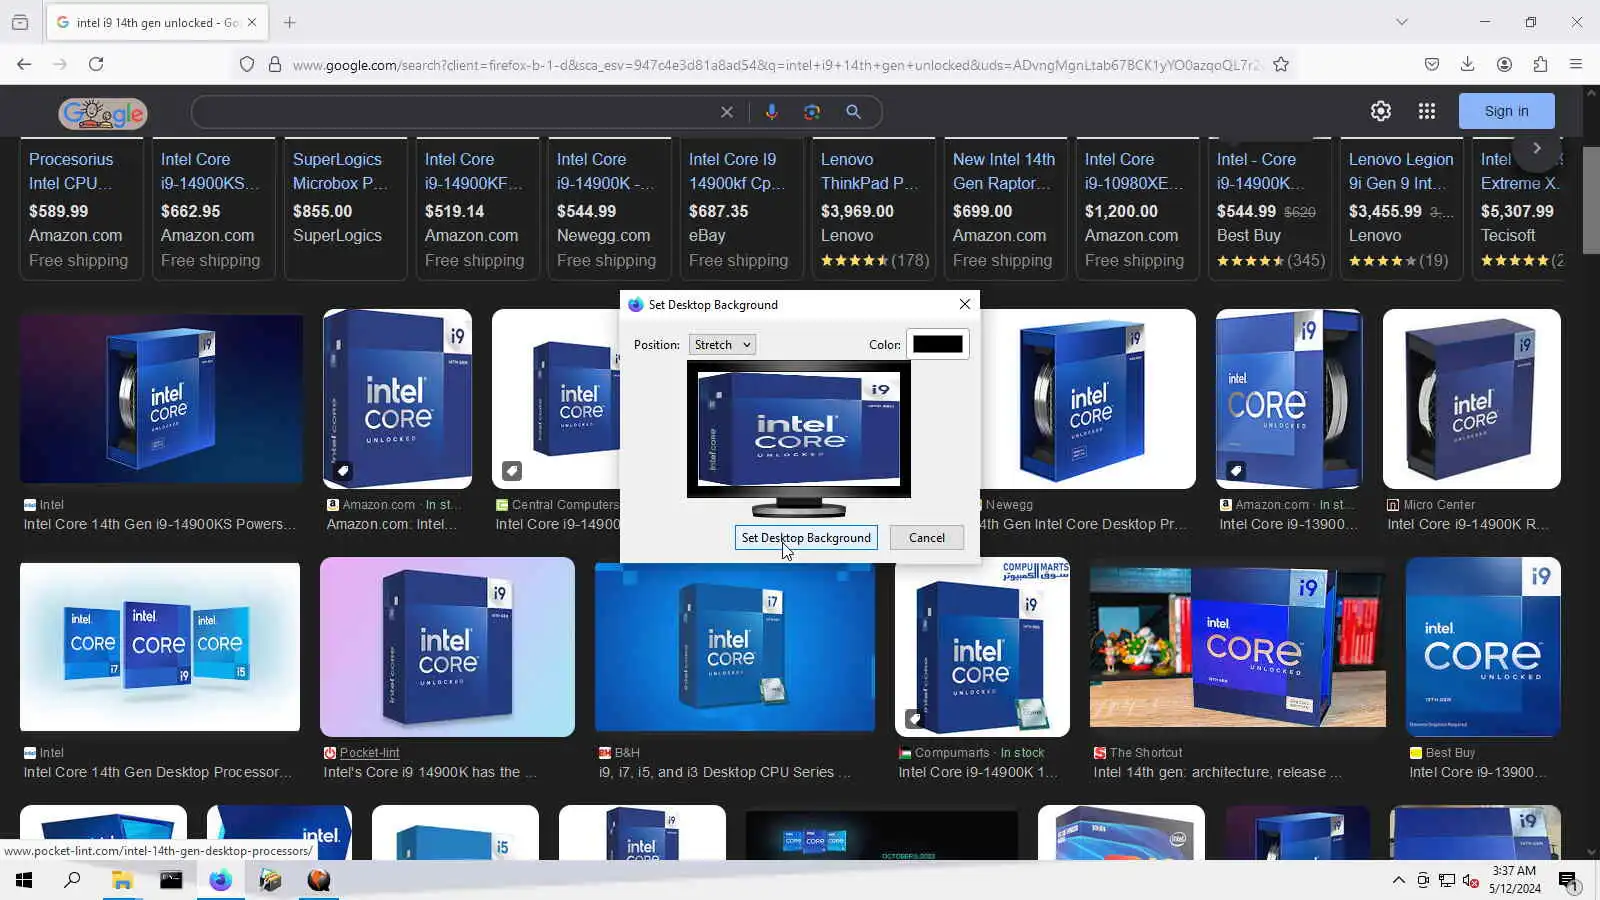Image resolution: width=1600 pixels, height=900 pixels.
Task: Open three-box Intel Desktop Processor image
Action: (160, 647)
